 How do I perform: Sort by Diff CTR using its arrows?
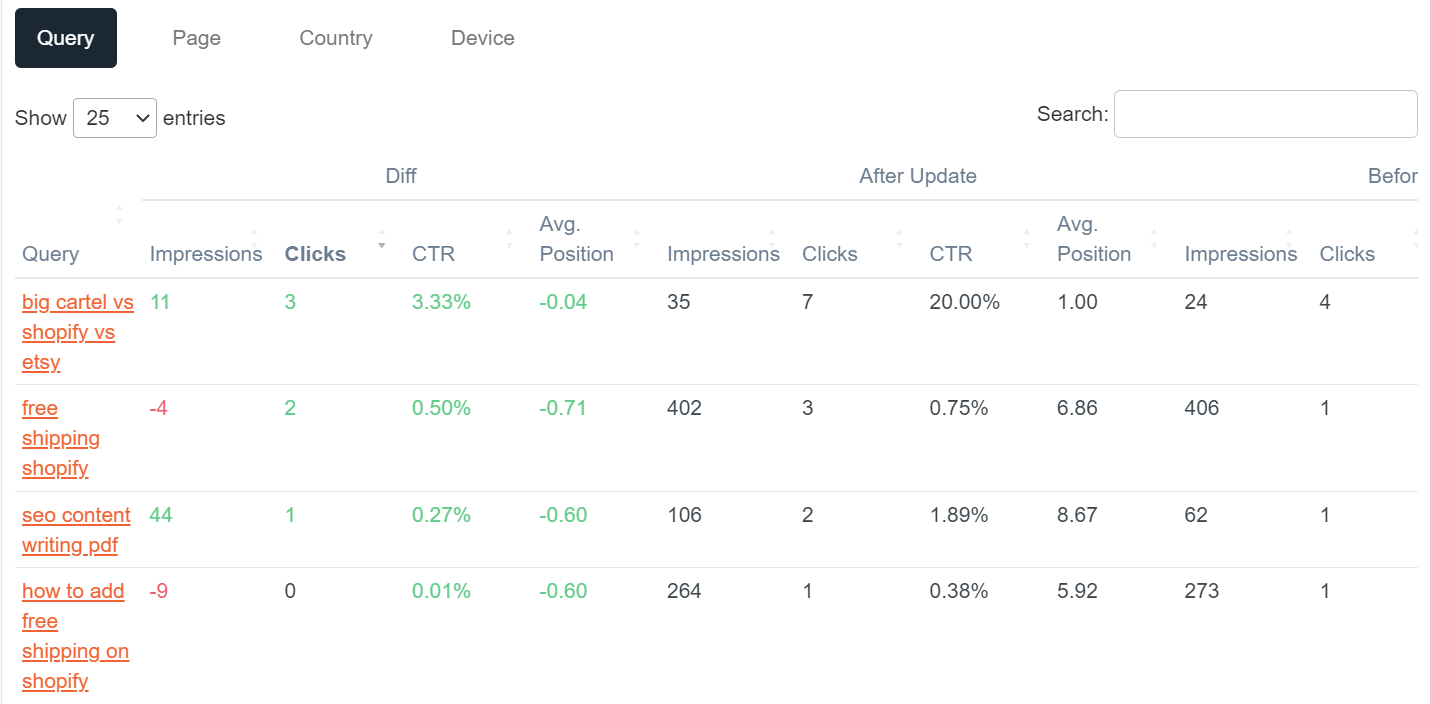[x=509, y=238]
